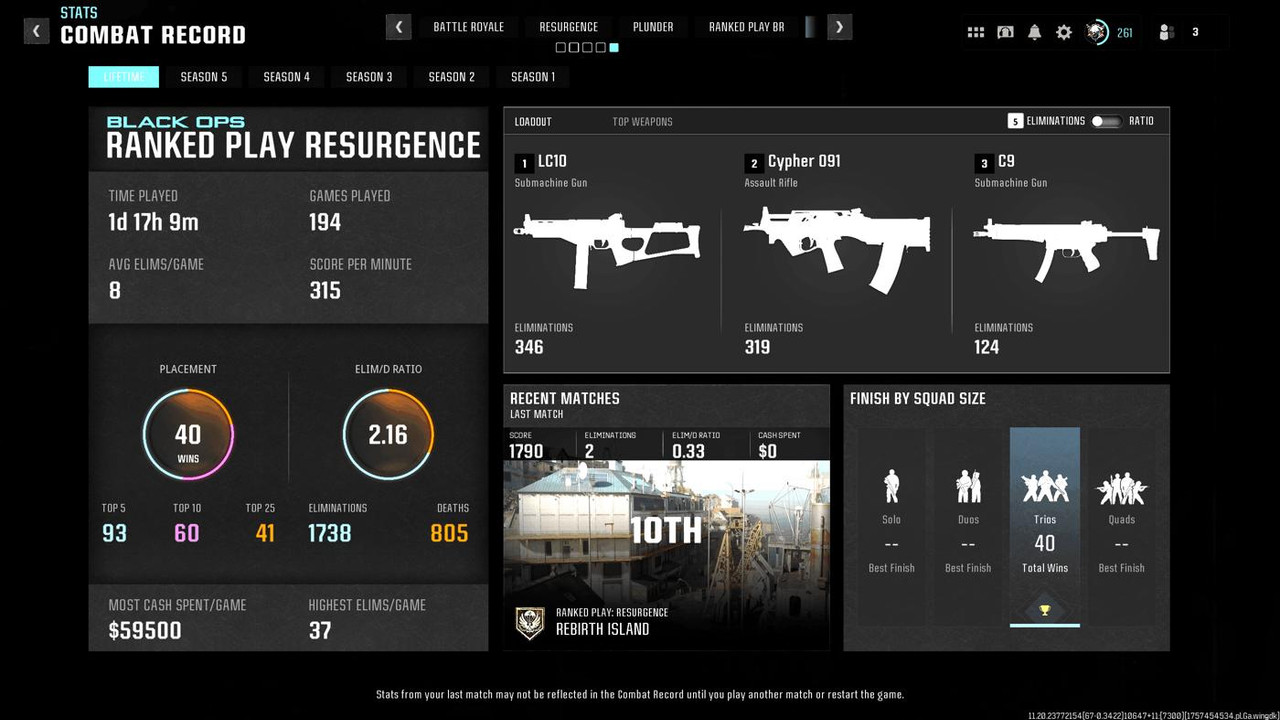Click the Trios squad size icon
1280x720 pixels.
pos(1045,486)
